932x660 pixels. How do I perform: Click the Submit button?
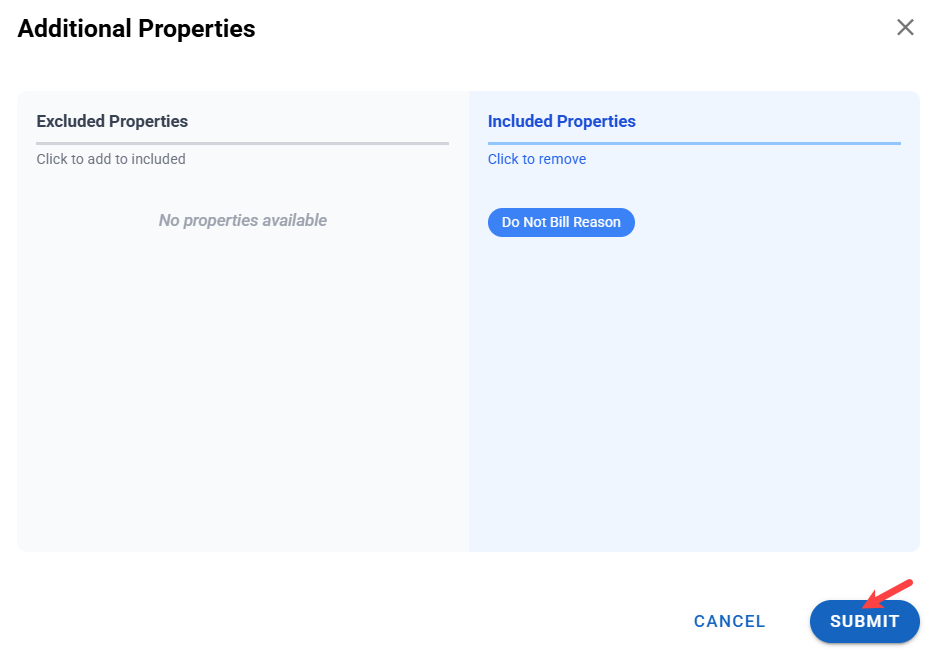(864, 621)
